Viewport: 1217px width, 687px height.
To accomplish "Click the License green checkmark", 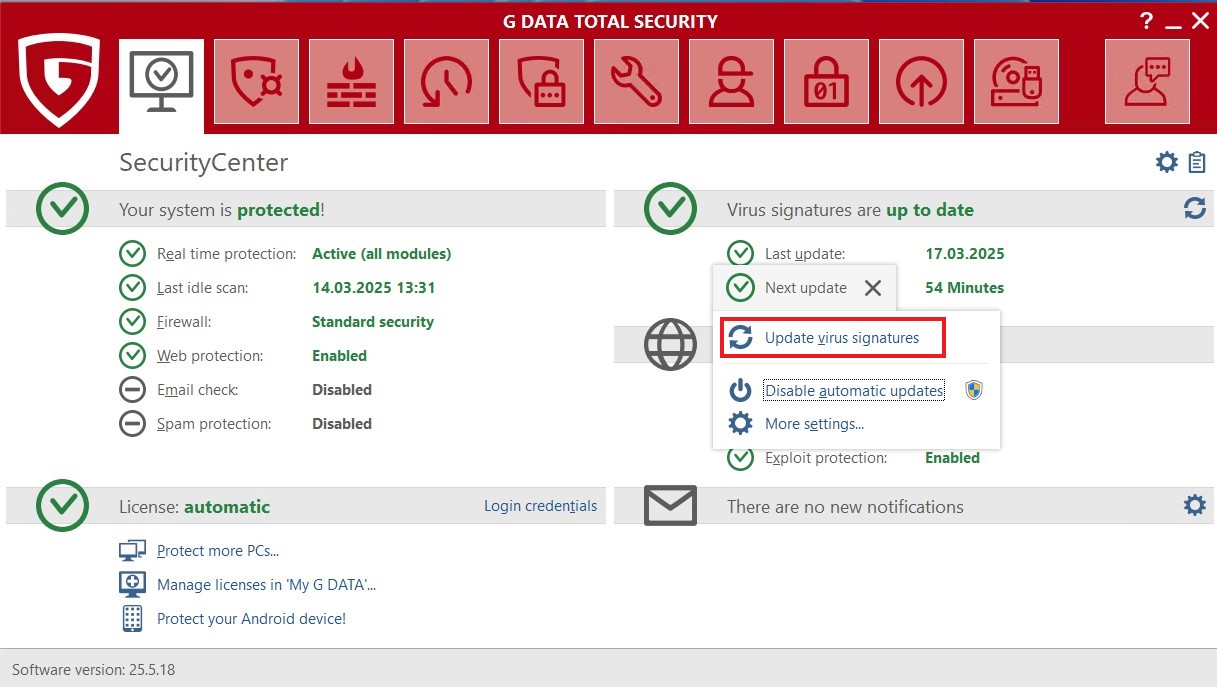I will pos(62,505).
